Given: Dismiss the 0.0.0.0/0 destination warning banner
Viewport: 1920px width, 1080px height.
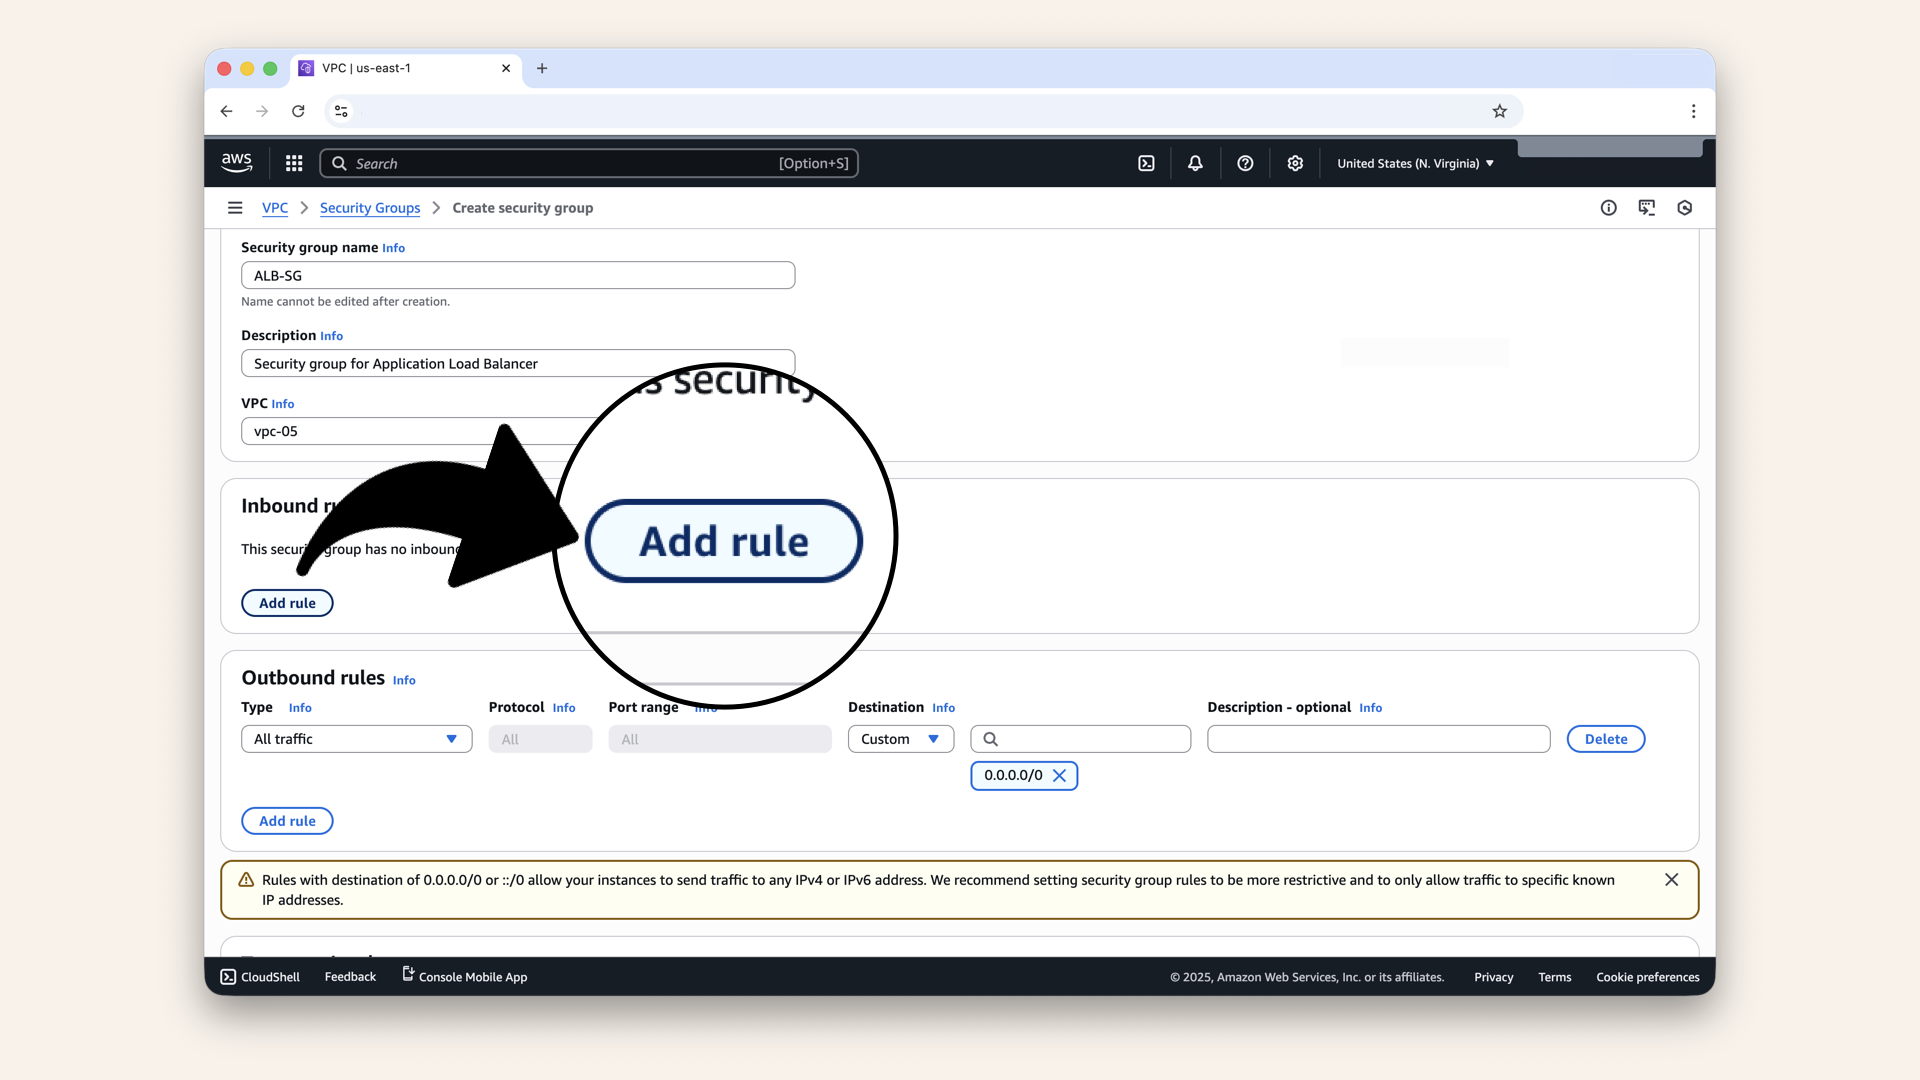Looking at the screenshot, I should pos(1671,880).
